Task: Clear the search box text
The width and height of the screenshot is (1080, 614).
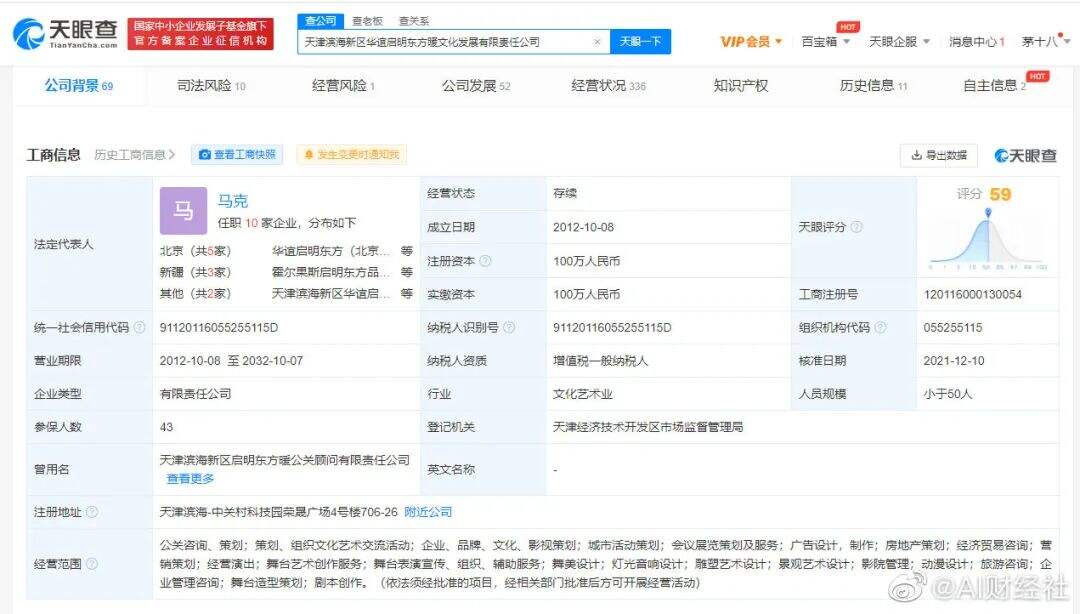Action: (x=596, y=42)
